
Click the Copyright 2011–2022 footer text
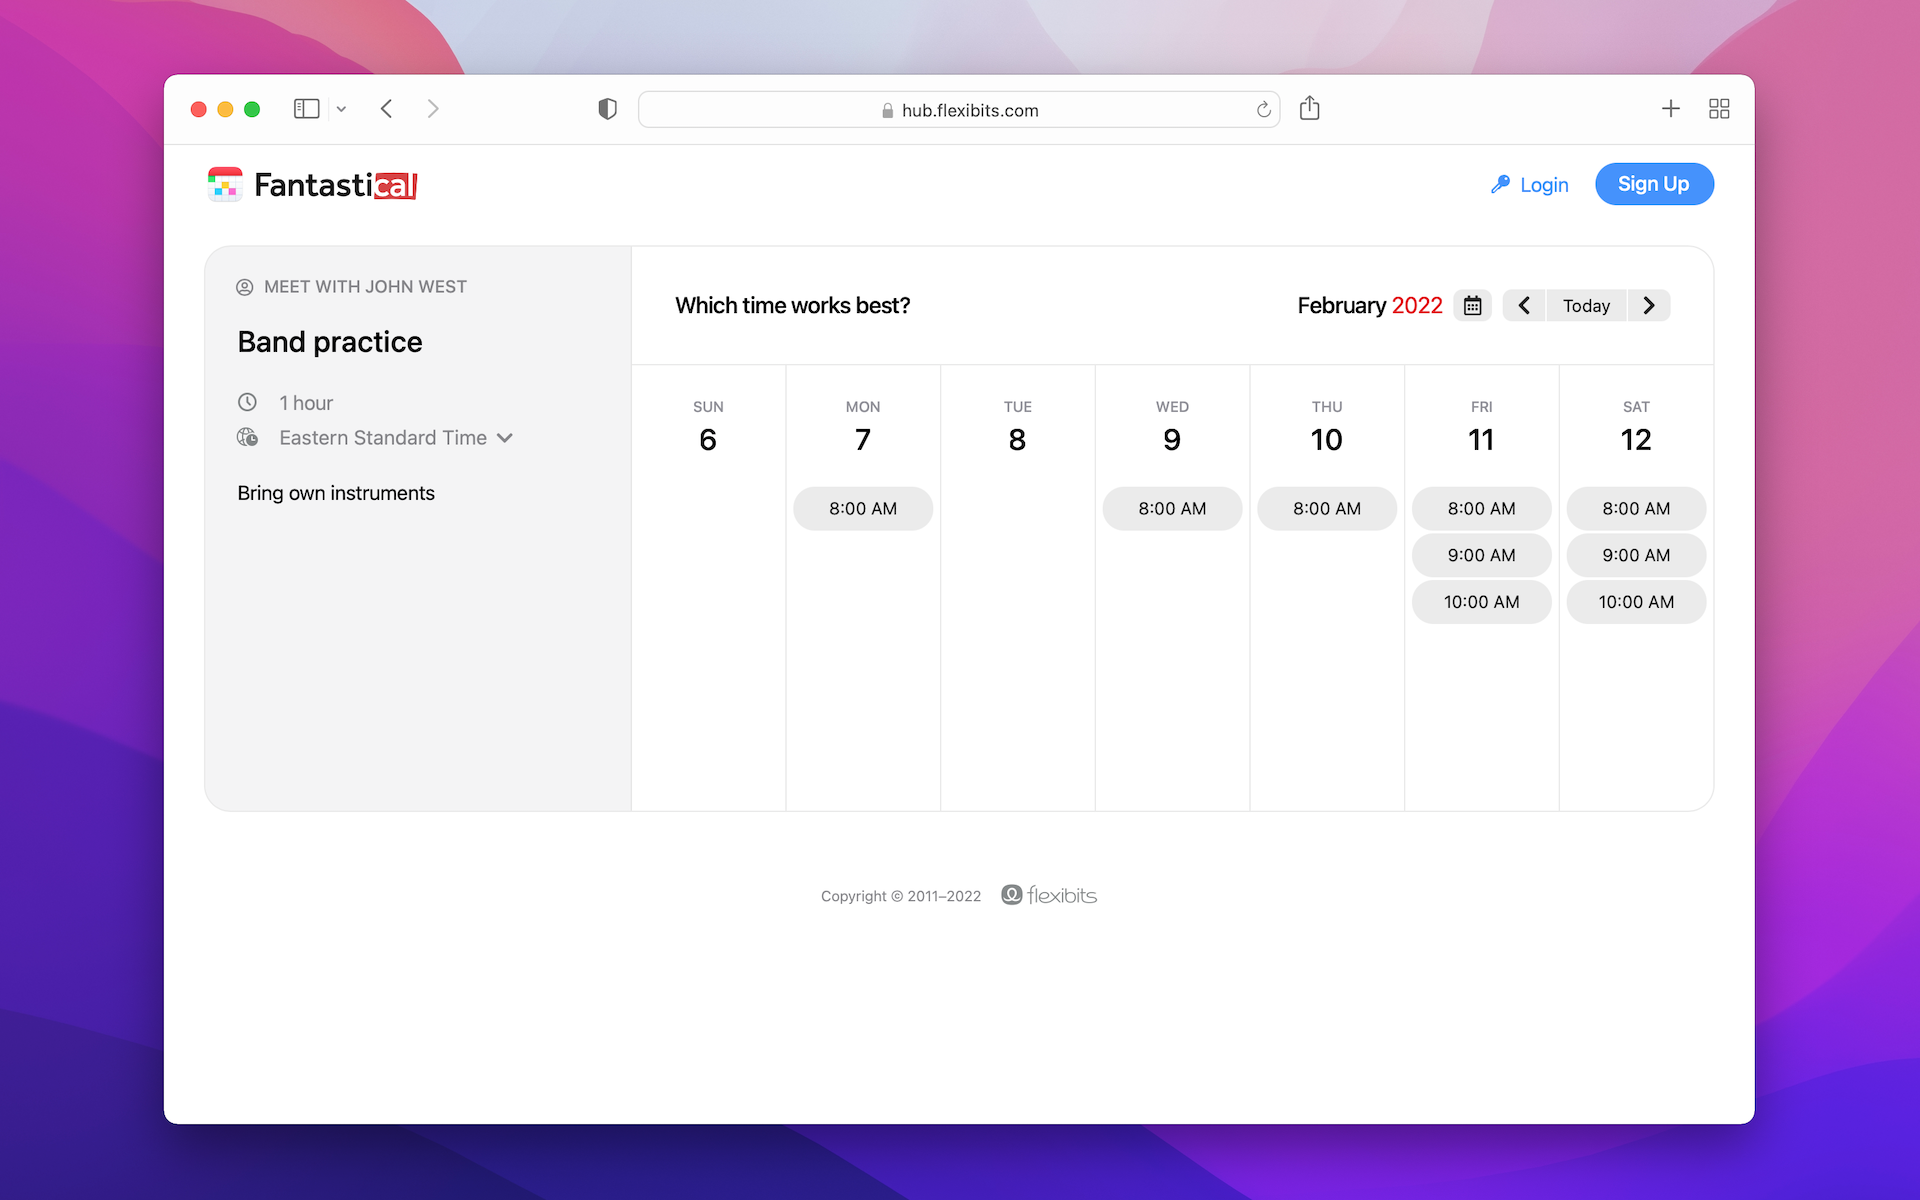click(x=901, y=896)
